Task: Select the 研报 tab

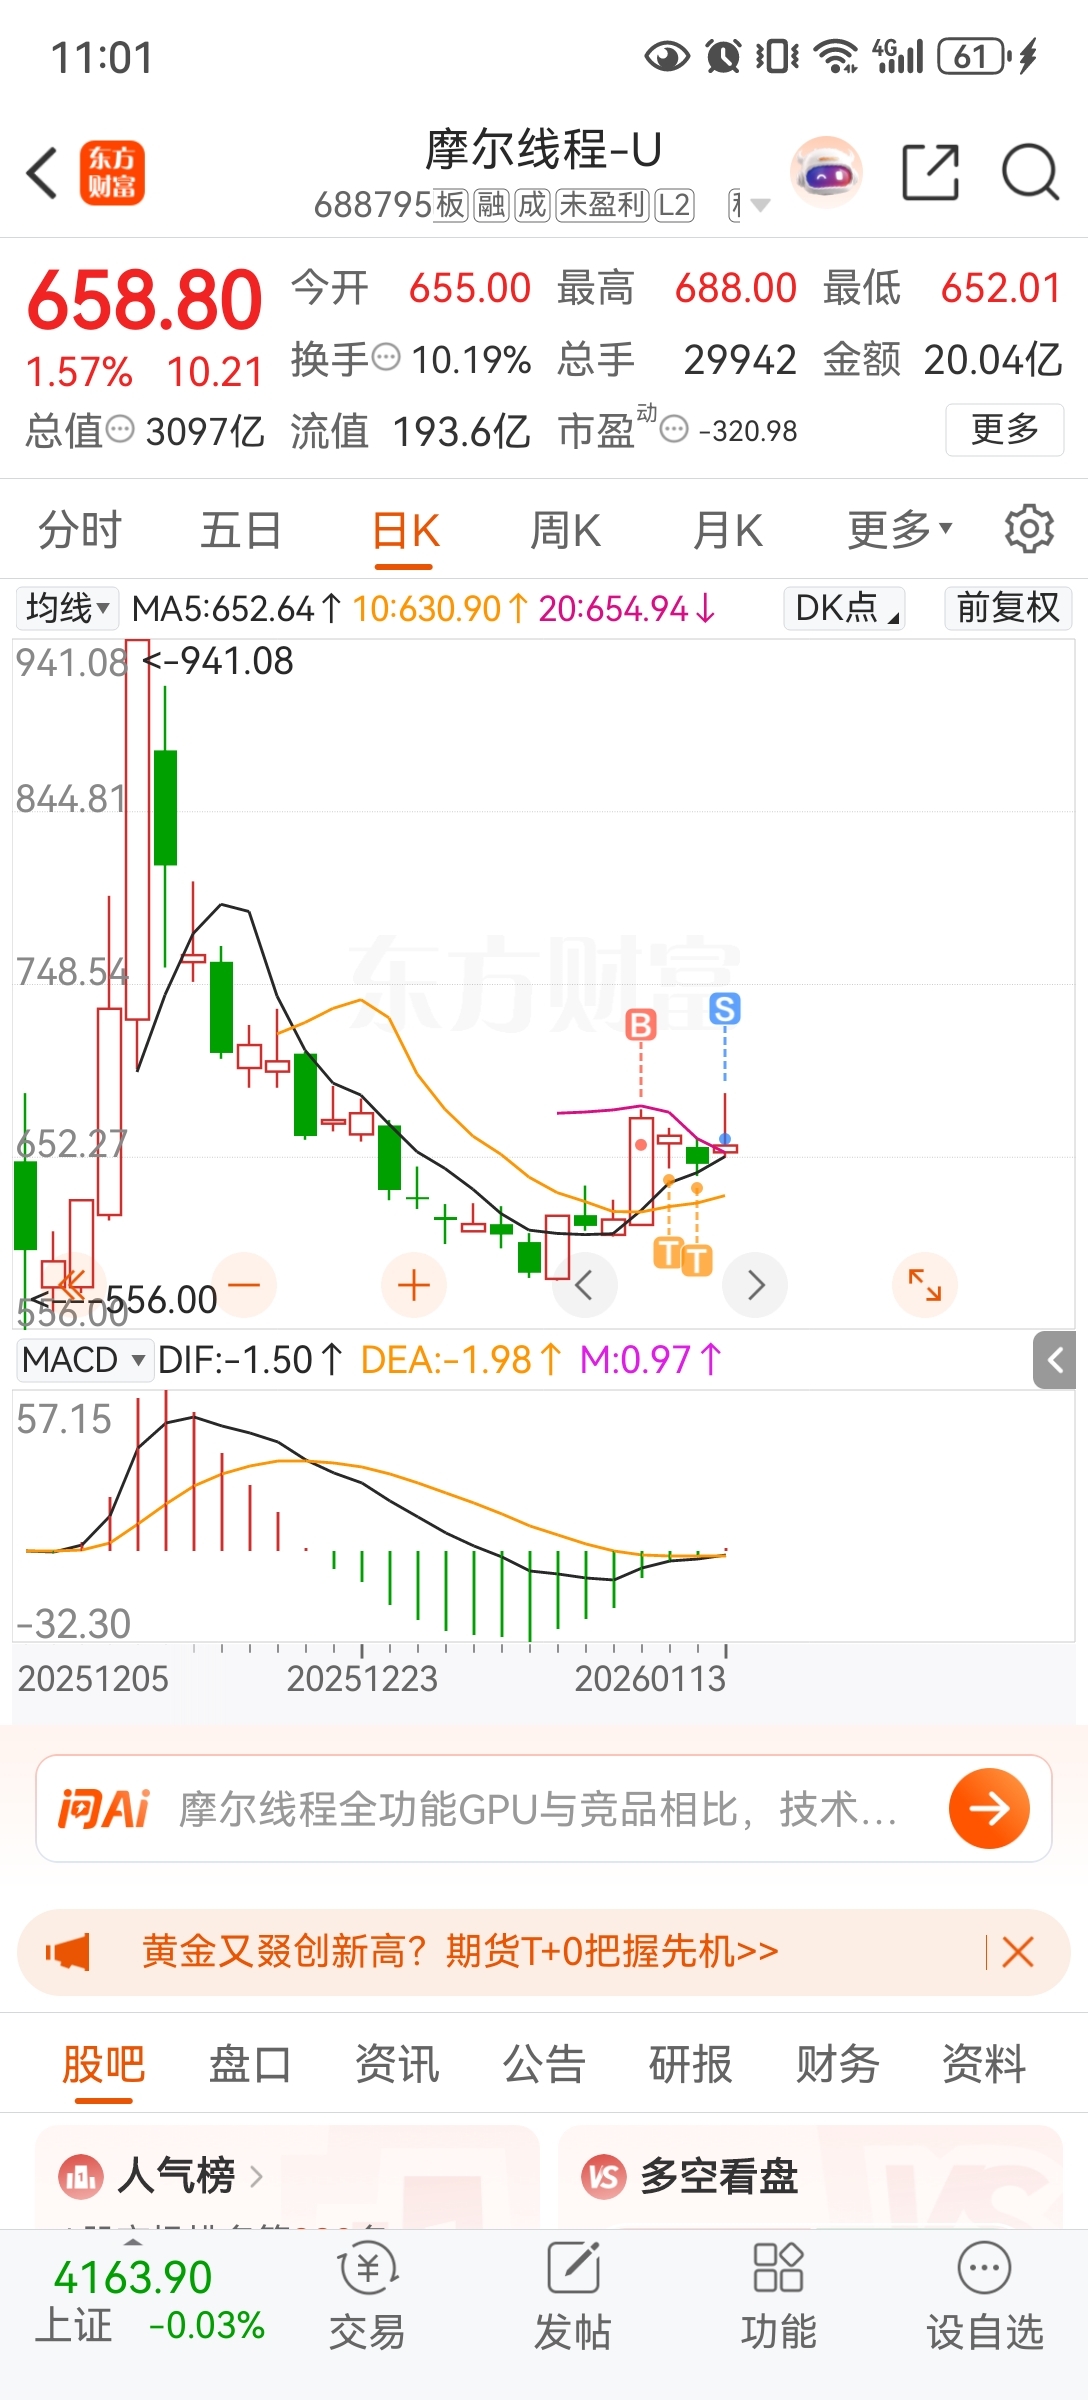Action: (x=691, y=2064)
